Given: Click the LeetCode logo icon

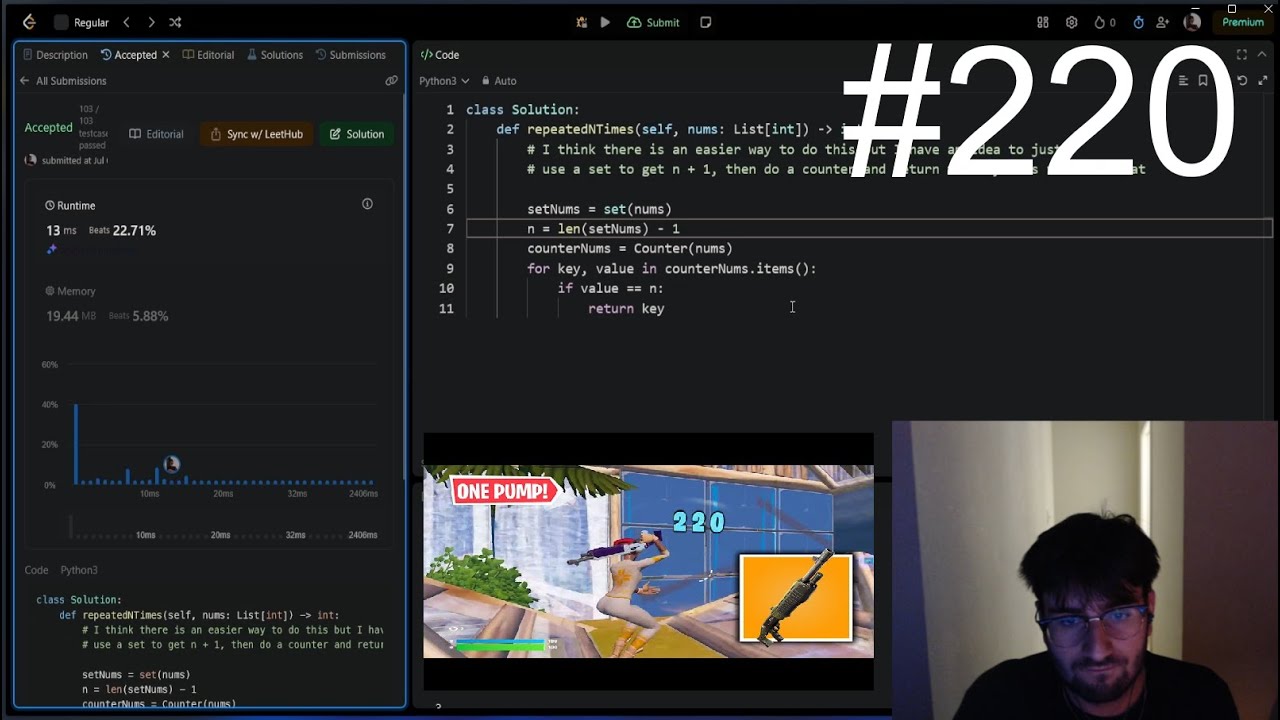Looking at the screenshot, I should tap(29, 22).
